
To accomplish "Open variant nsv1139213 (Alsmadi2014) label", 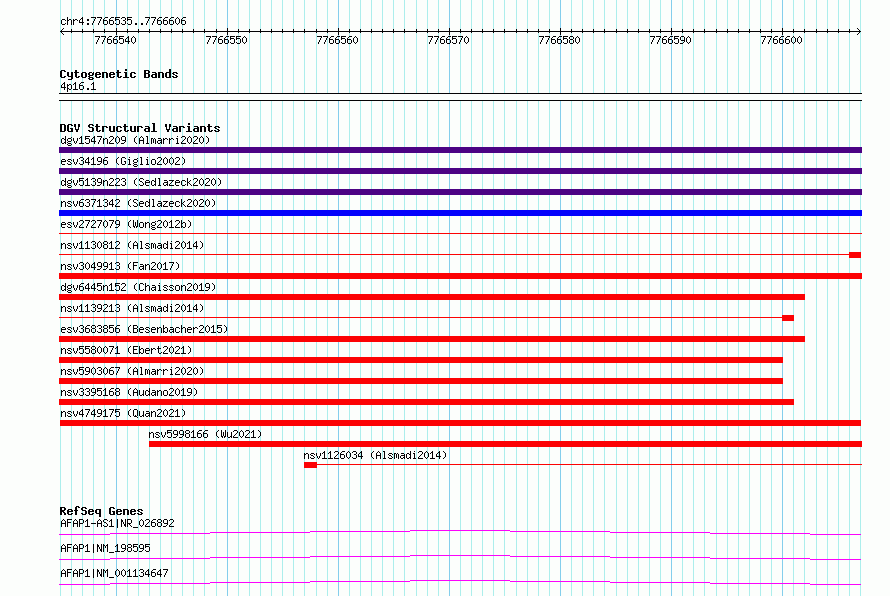I will pos(132,308).
